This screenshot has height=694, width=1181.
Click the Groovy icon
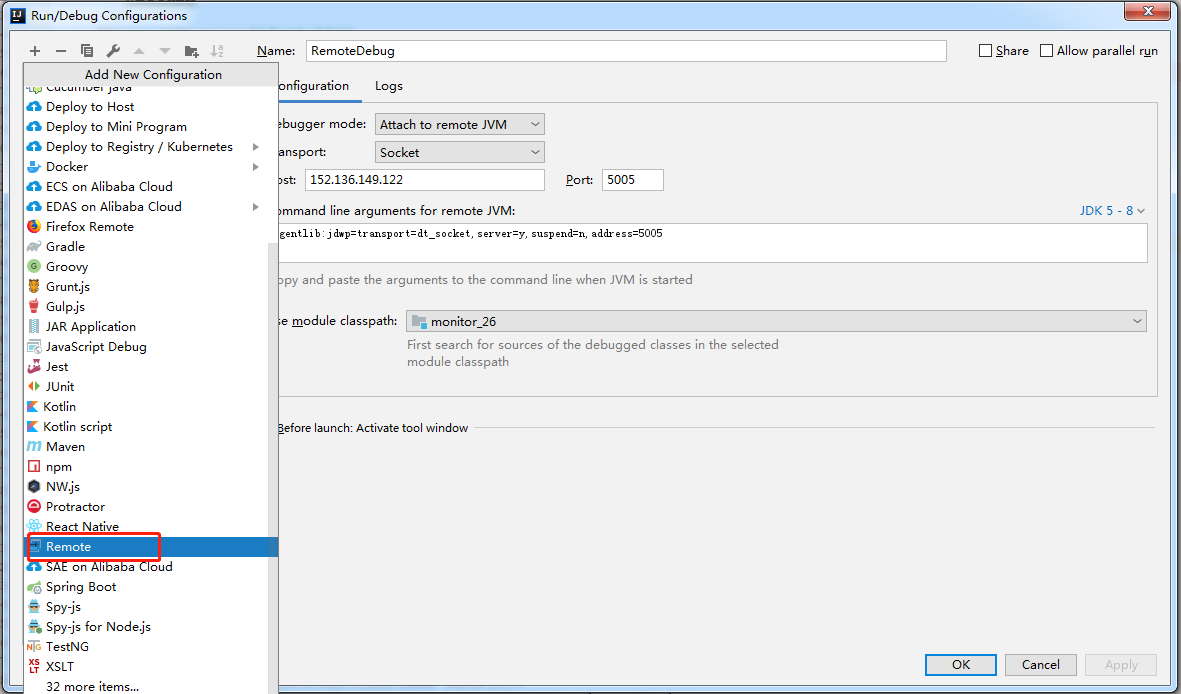click(34, 267)
